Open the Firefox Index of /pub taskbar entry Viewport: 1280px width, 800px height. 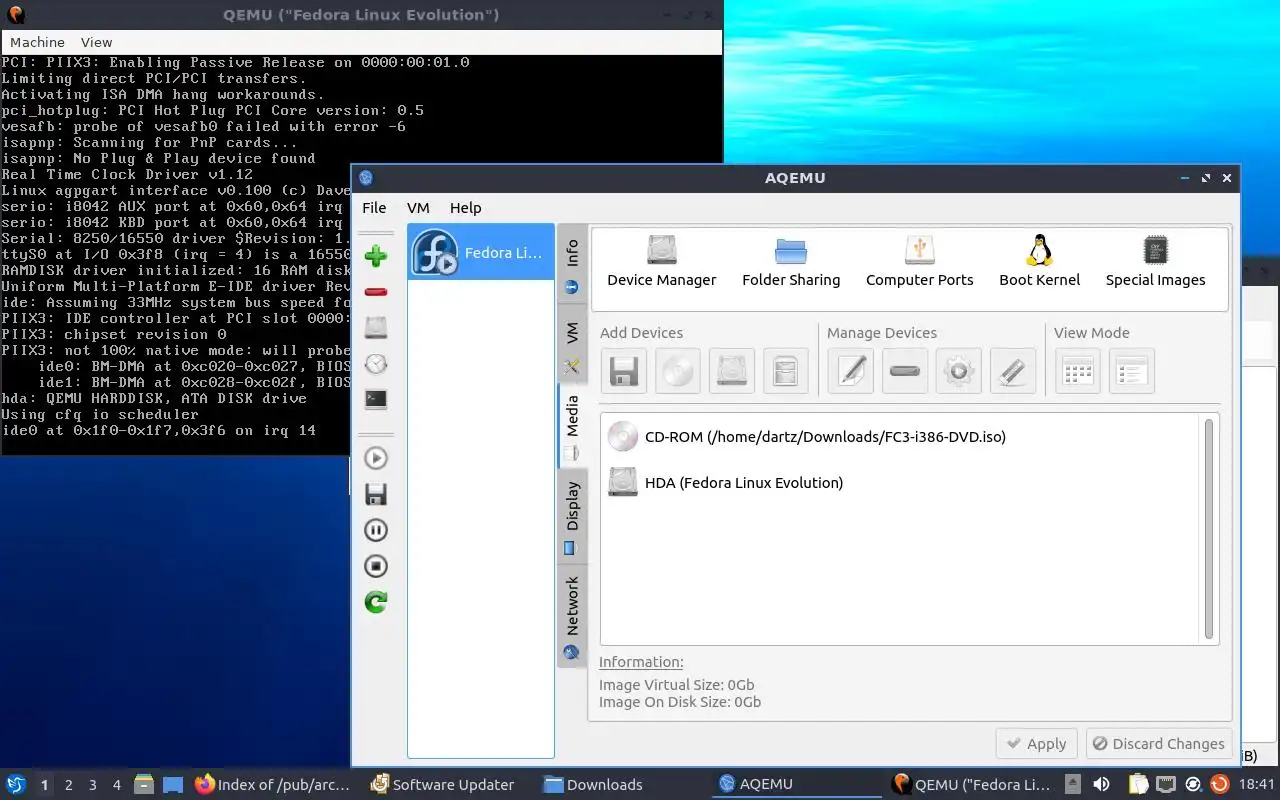point(273,785)
